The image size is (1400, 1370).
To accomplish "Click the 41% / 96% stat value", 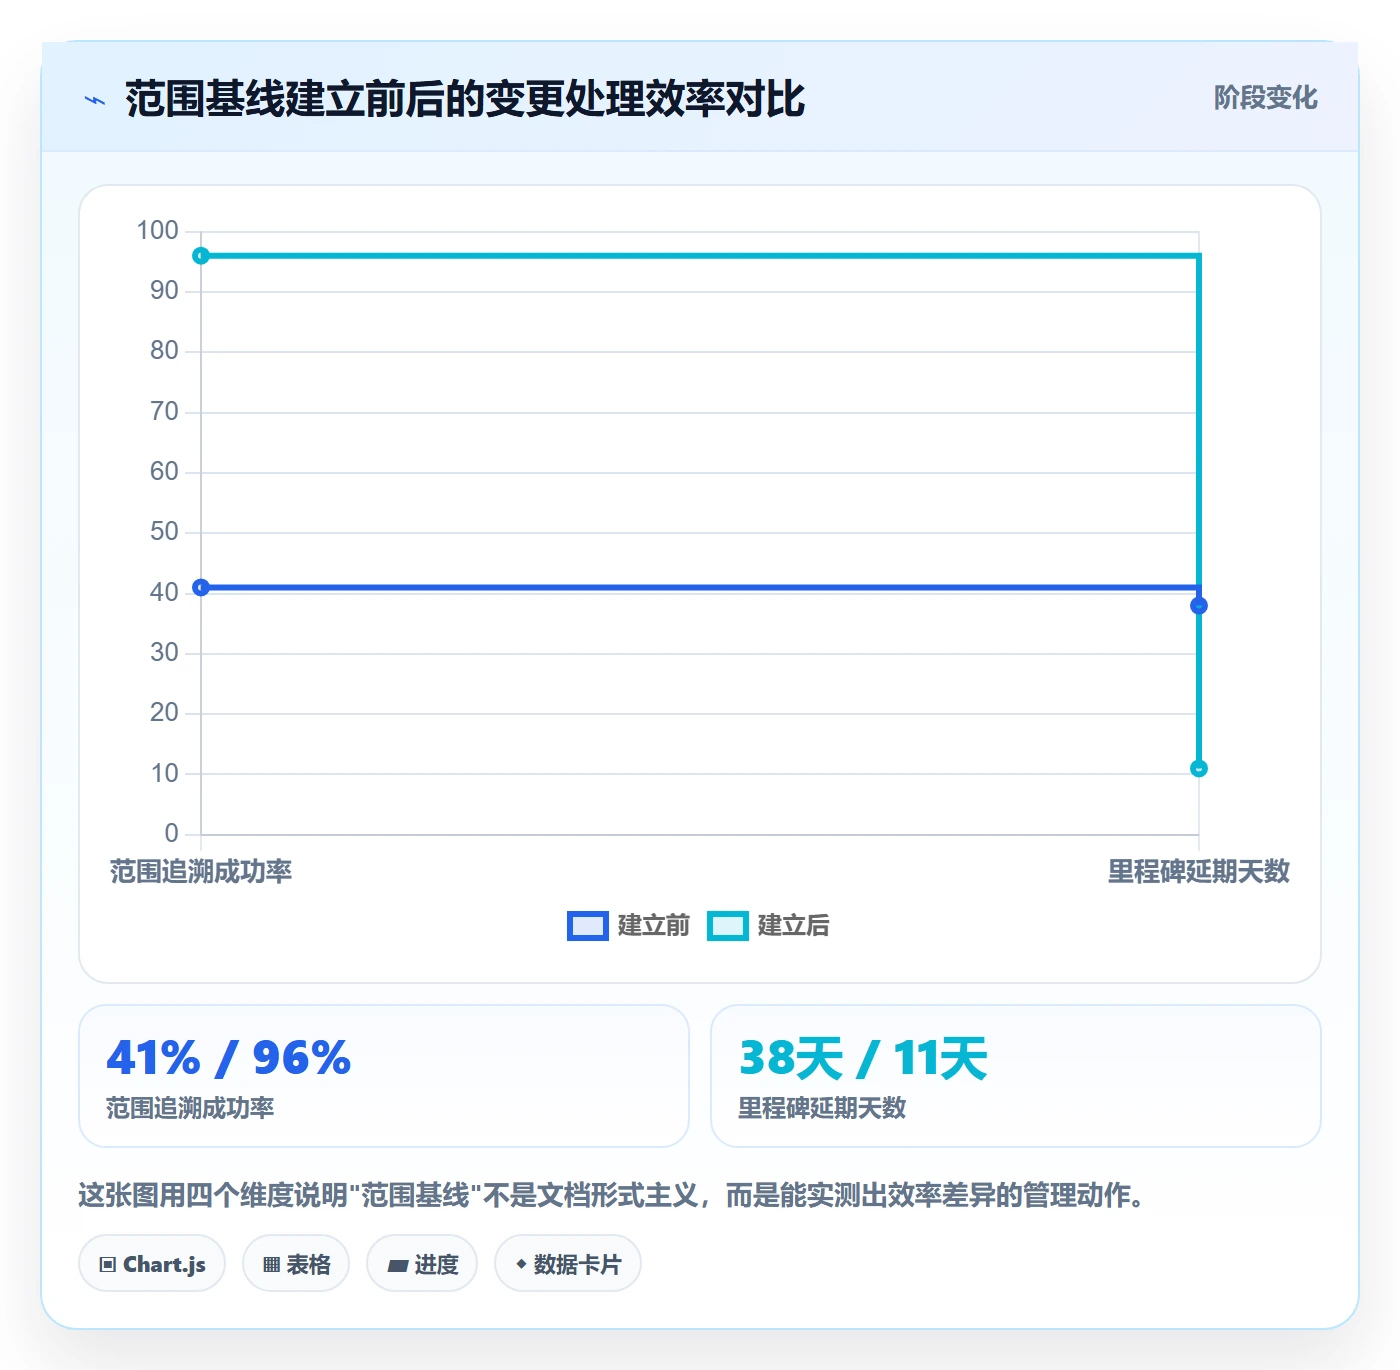I will point(229,1058).
